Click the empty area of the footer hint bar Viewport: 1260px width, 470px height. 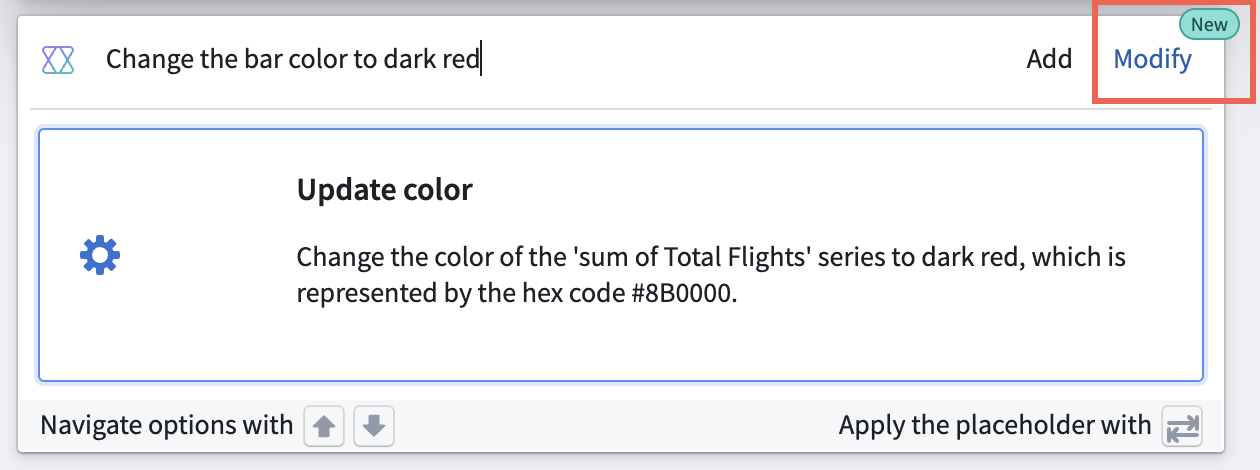point(615,426)
